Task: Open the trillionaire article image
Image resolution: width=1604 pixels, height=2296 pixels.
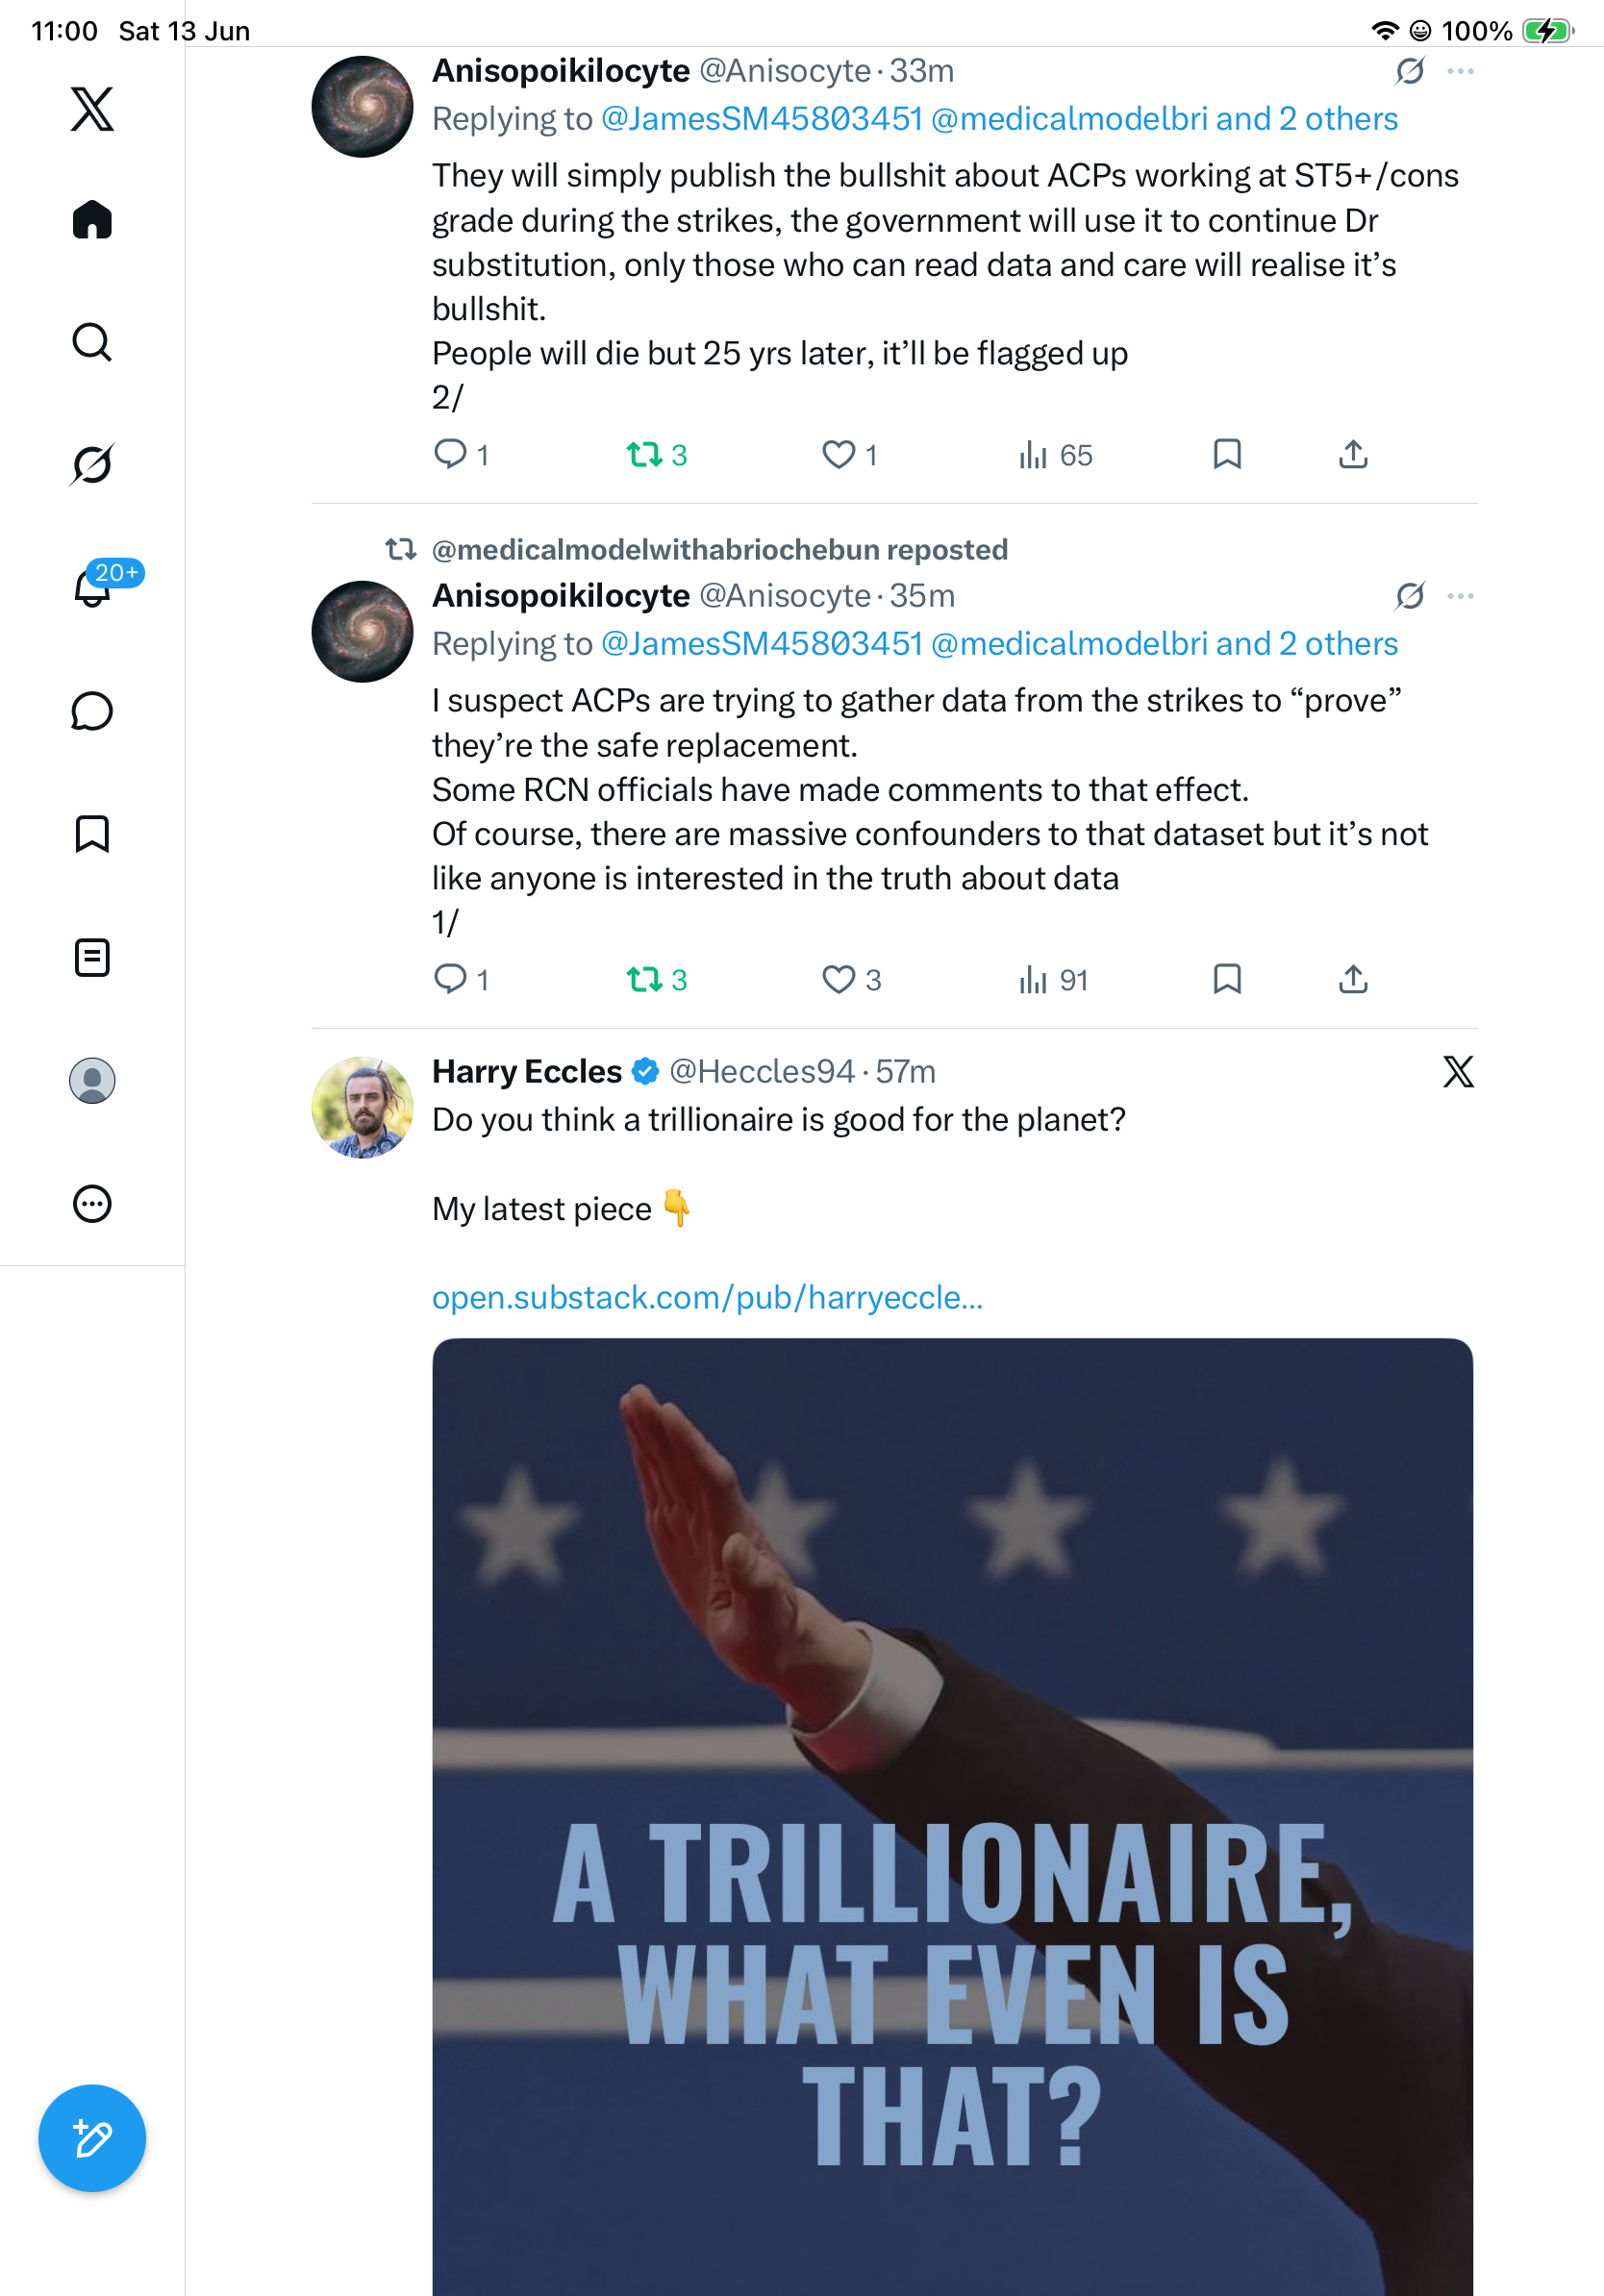Action: [x=952, y=1817]
